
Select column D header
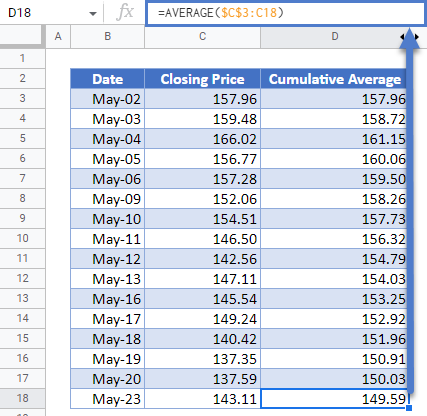(335, 36)
